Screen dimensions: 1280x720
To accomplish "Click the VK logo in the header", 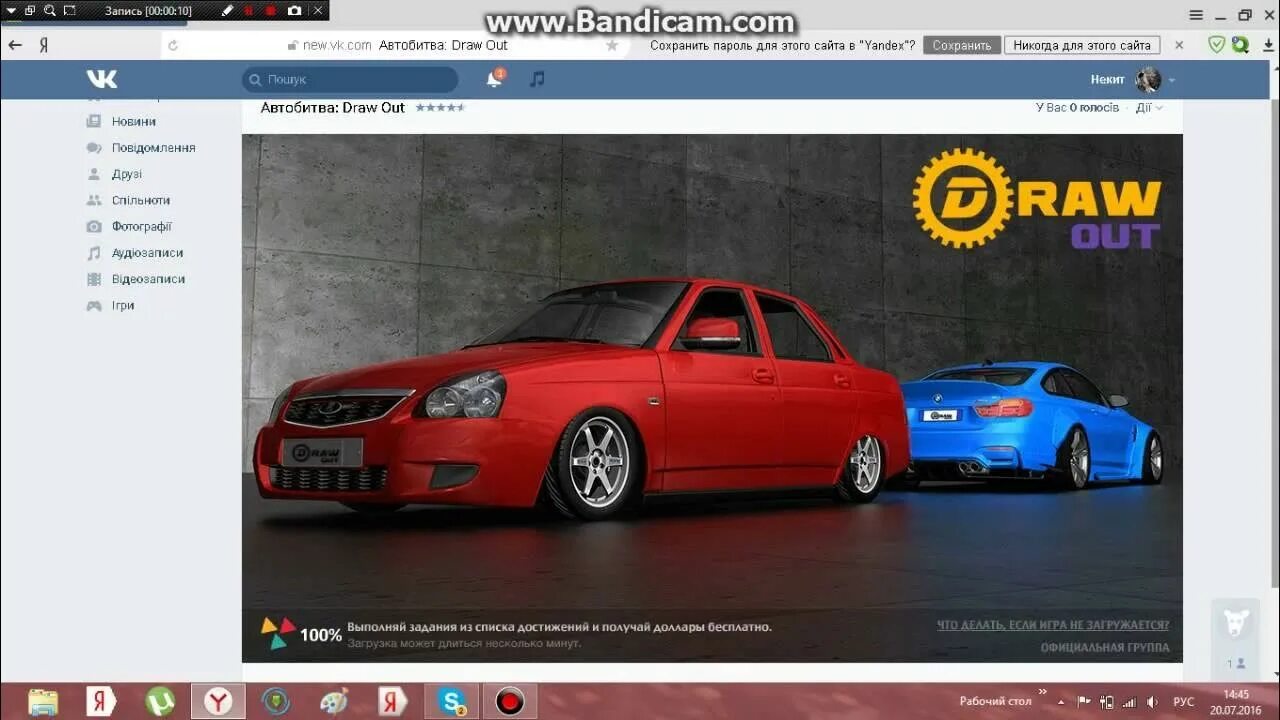I will coord(101,79).
